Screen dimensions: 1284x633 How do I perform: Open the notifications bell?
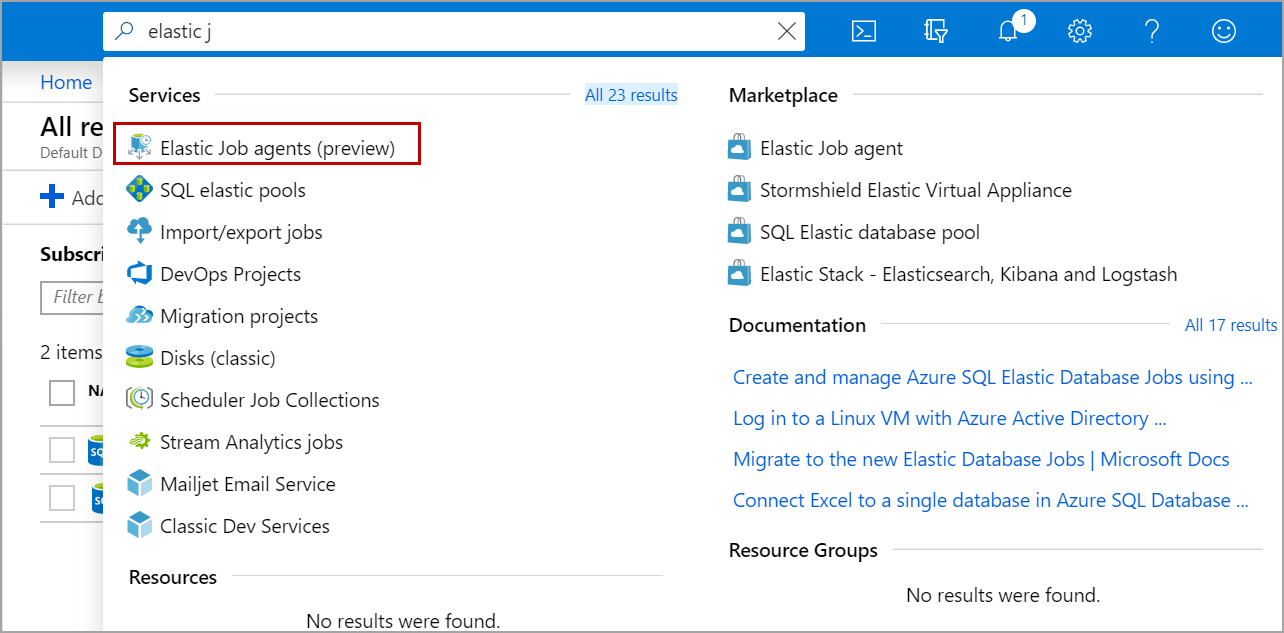click(x=1008, y=31)
